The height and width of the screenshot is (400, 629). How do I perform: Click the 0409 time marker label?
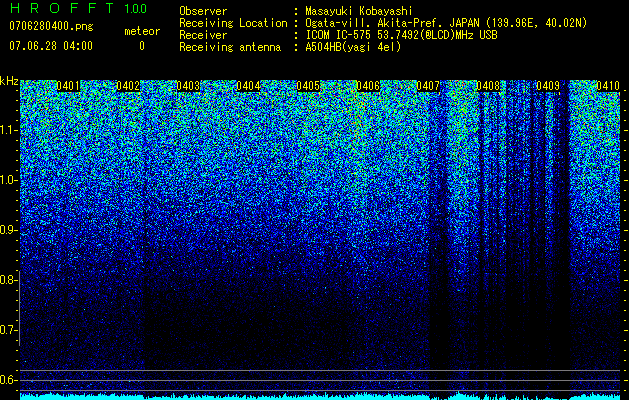point(548,86)
